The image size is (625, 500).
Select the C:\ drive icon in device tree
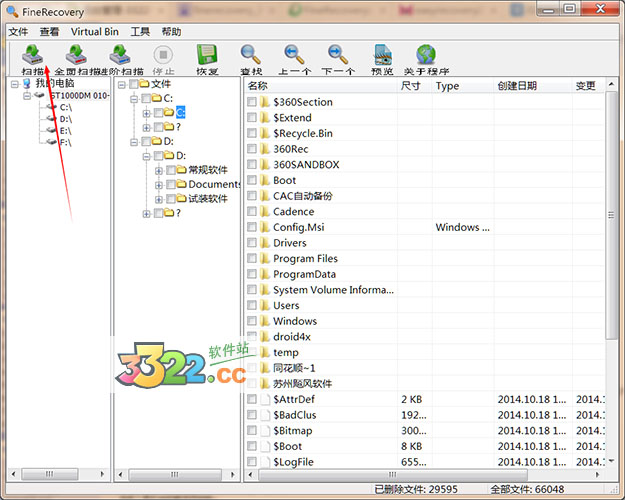pyautogui.click(x=51, y=107)
